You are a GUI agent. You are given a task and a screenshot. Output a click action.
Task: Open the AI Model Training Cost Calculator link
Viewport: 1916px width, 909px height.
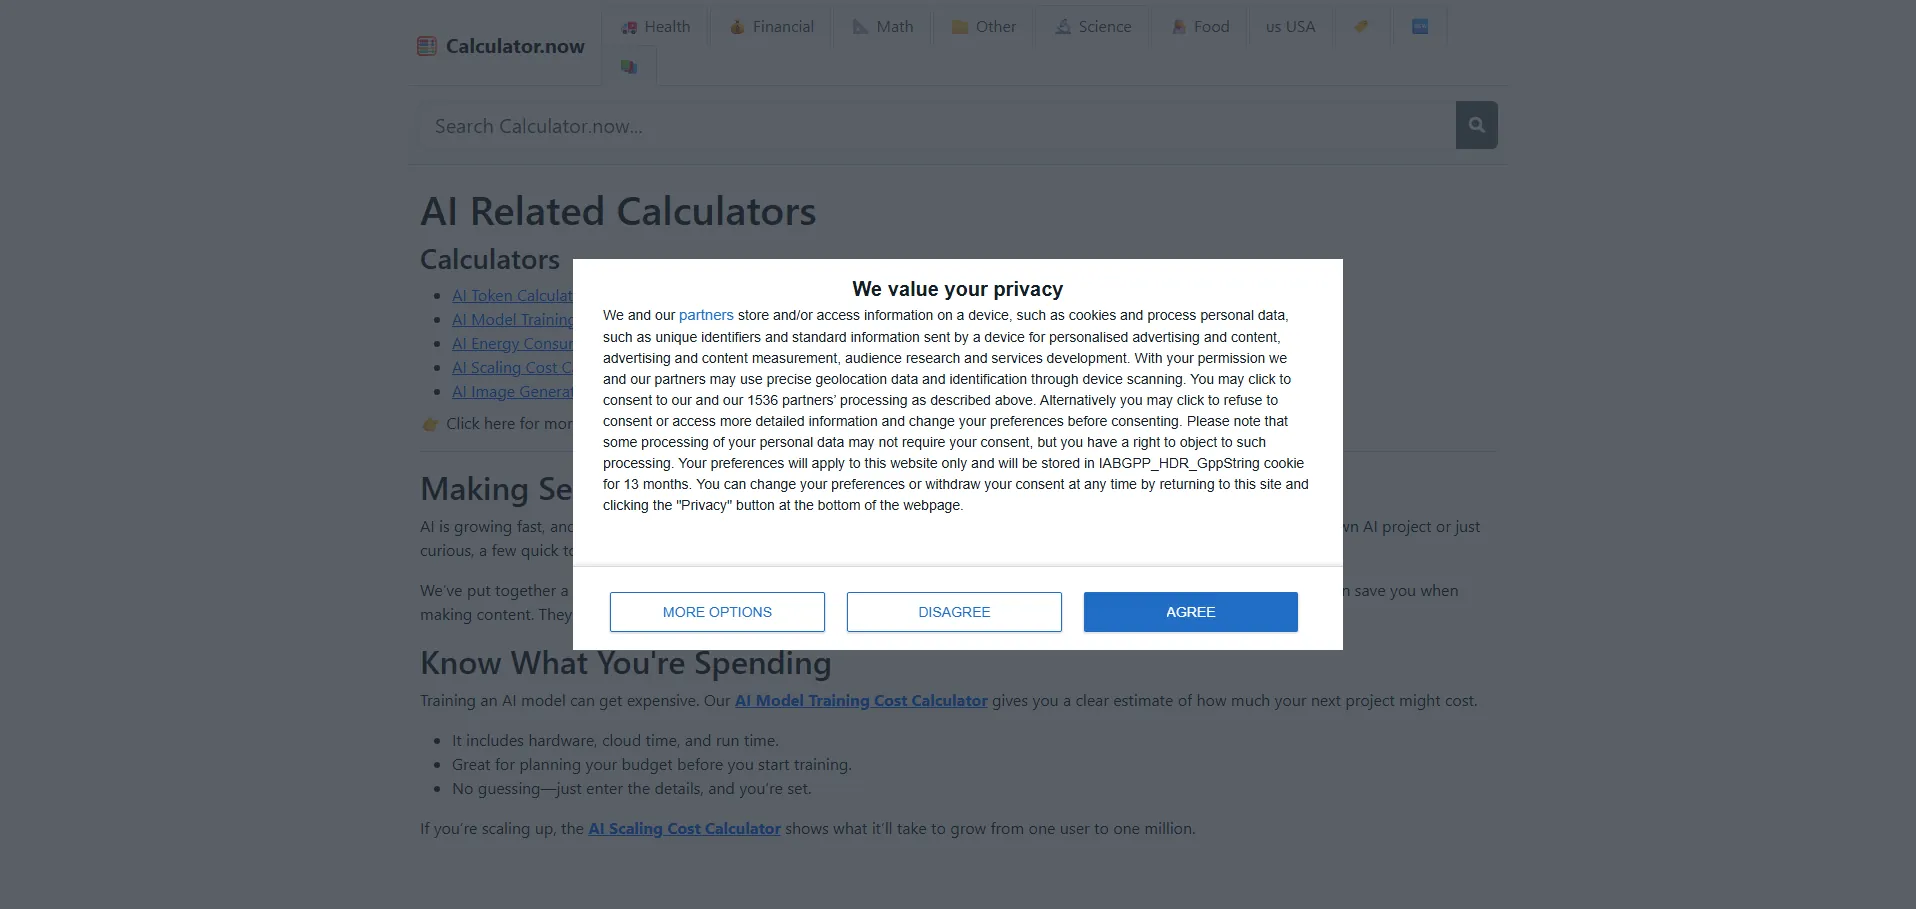pyautogui.click(x=861, y=701)
